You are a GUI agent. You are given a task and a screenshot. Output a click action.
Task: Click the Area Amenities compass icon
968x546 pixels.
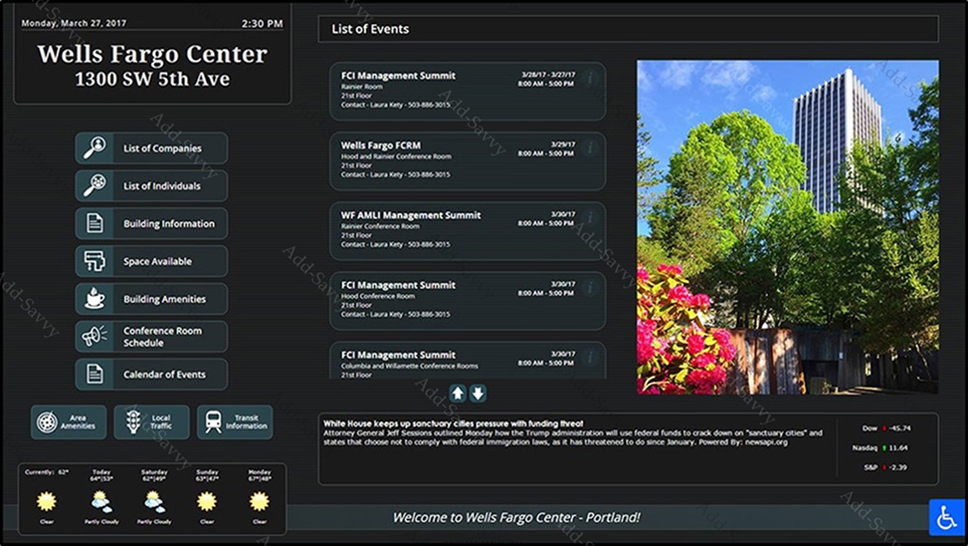pyautogui.click(x=47, y=422)
